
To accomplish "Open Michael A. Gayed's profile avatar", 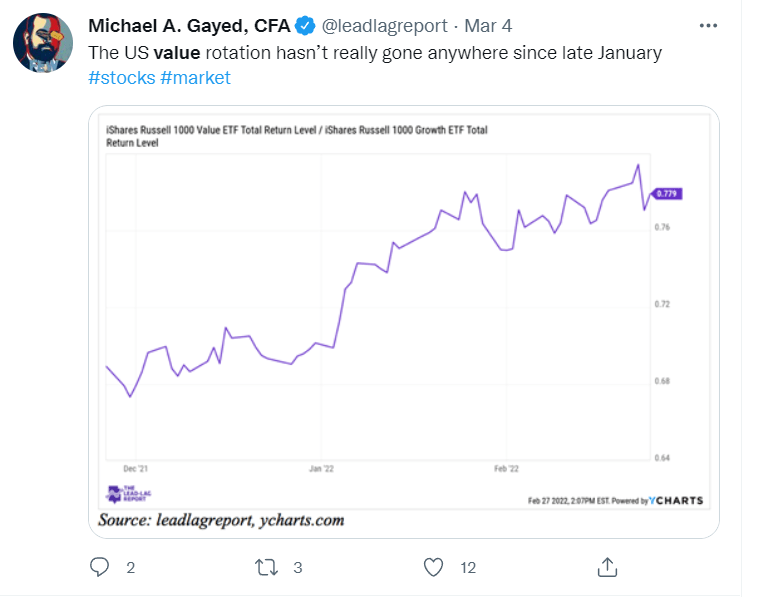I will point(43,43).
